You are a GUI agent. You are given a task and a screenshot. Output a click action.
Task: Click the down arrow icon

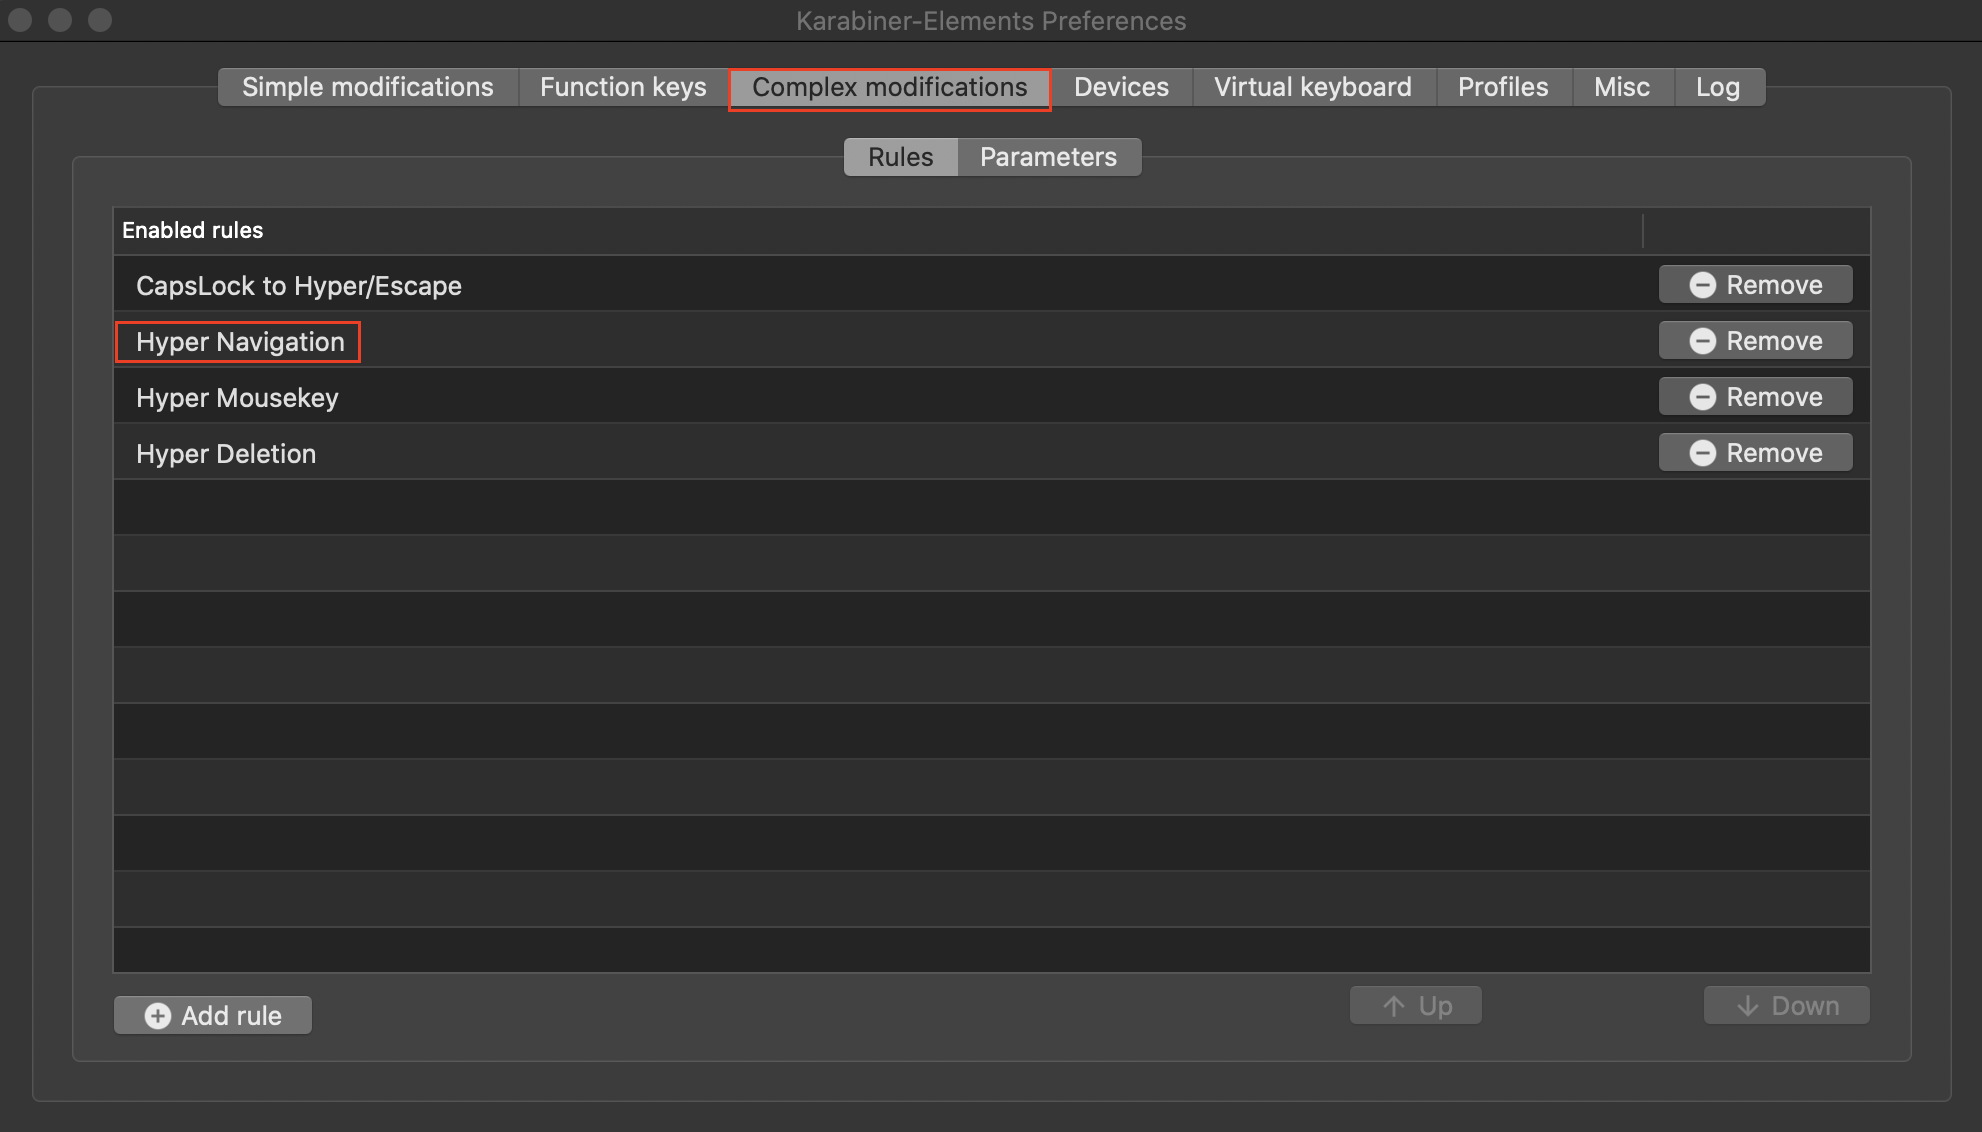(1748, 1006)
